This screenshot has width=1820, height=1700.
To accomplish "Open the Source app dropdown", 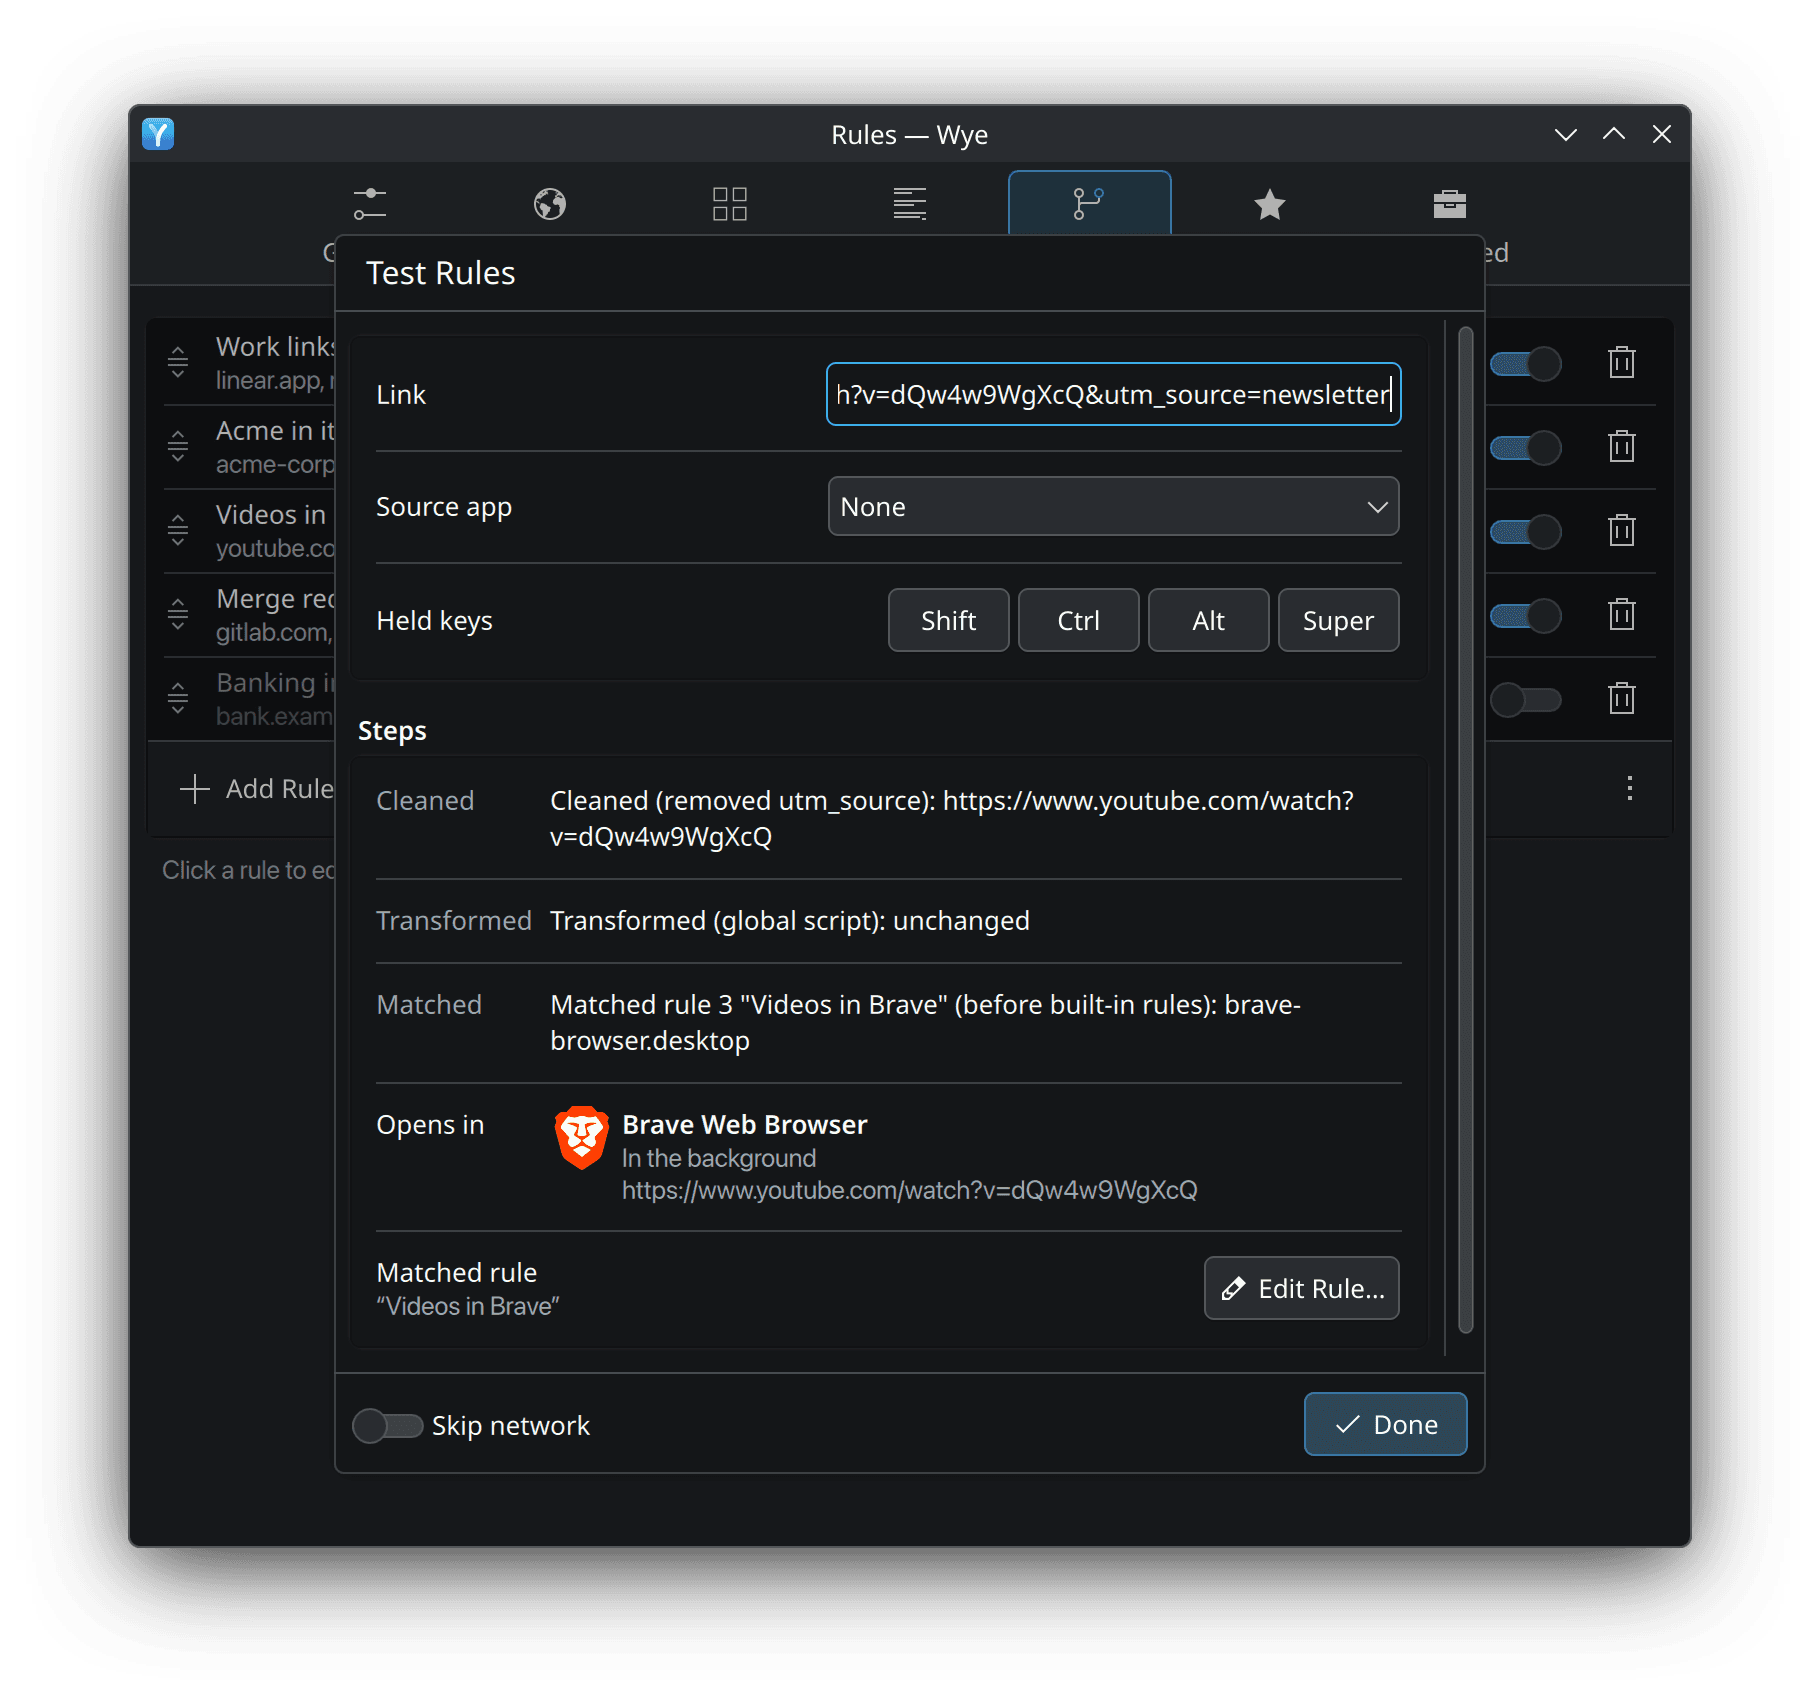I will coord(1113,506).
